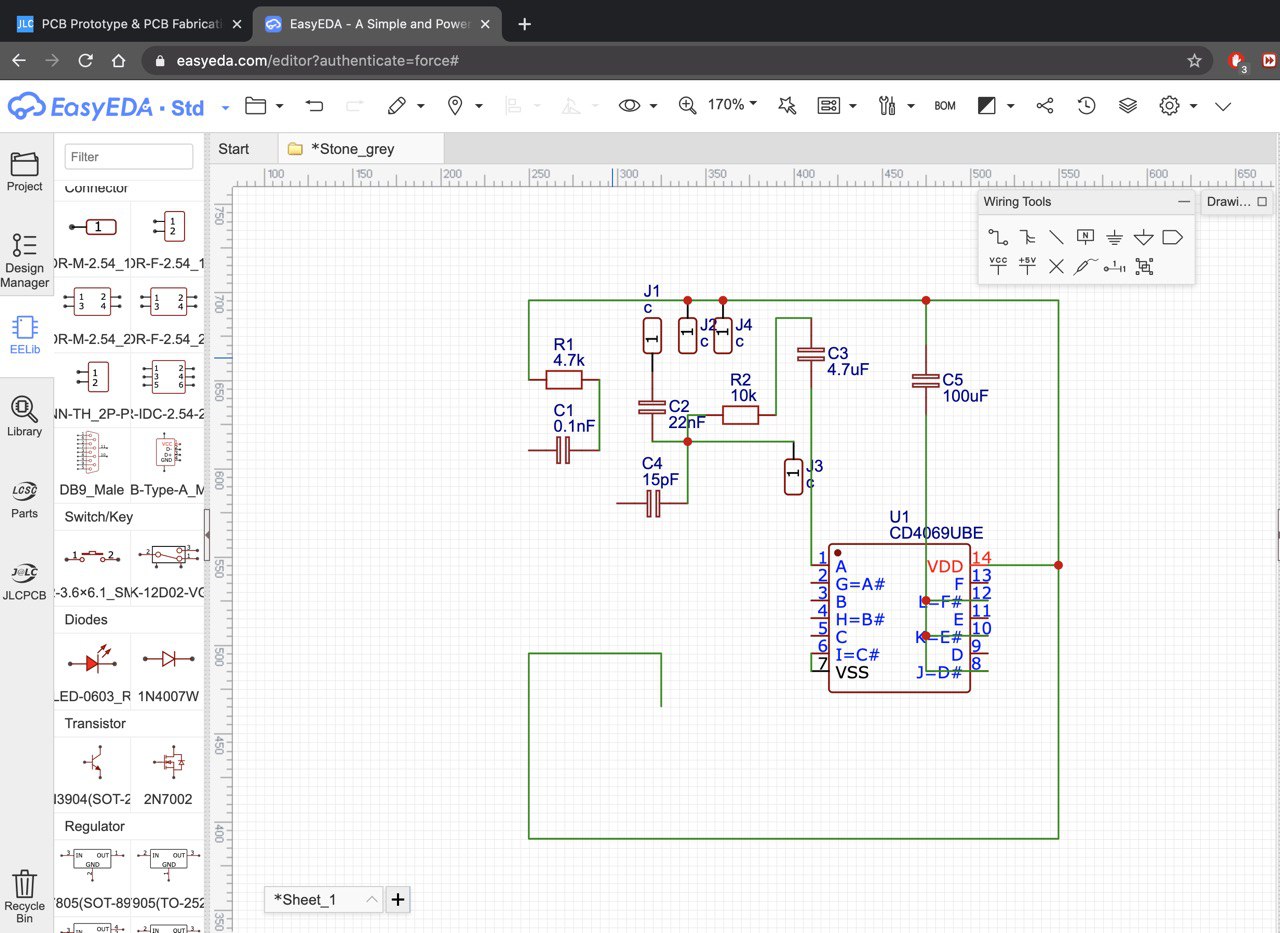Viewport: 1280px width, 933px height.
Task: Bookmark this page with the star
Action: pos(1194,61)
